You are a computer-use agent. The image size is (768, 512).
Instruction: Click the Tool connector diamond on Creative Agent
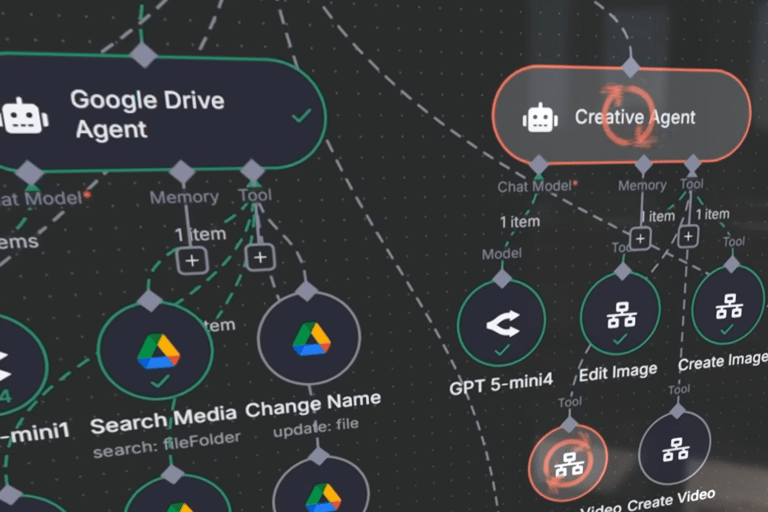click(693, 164)
